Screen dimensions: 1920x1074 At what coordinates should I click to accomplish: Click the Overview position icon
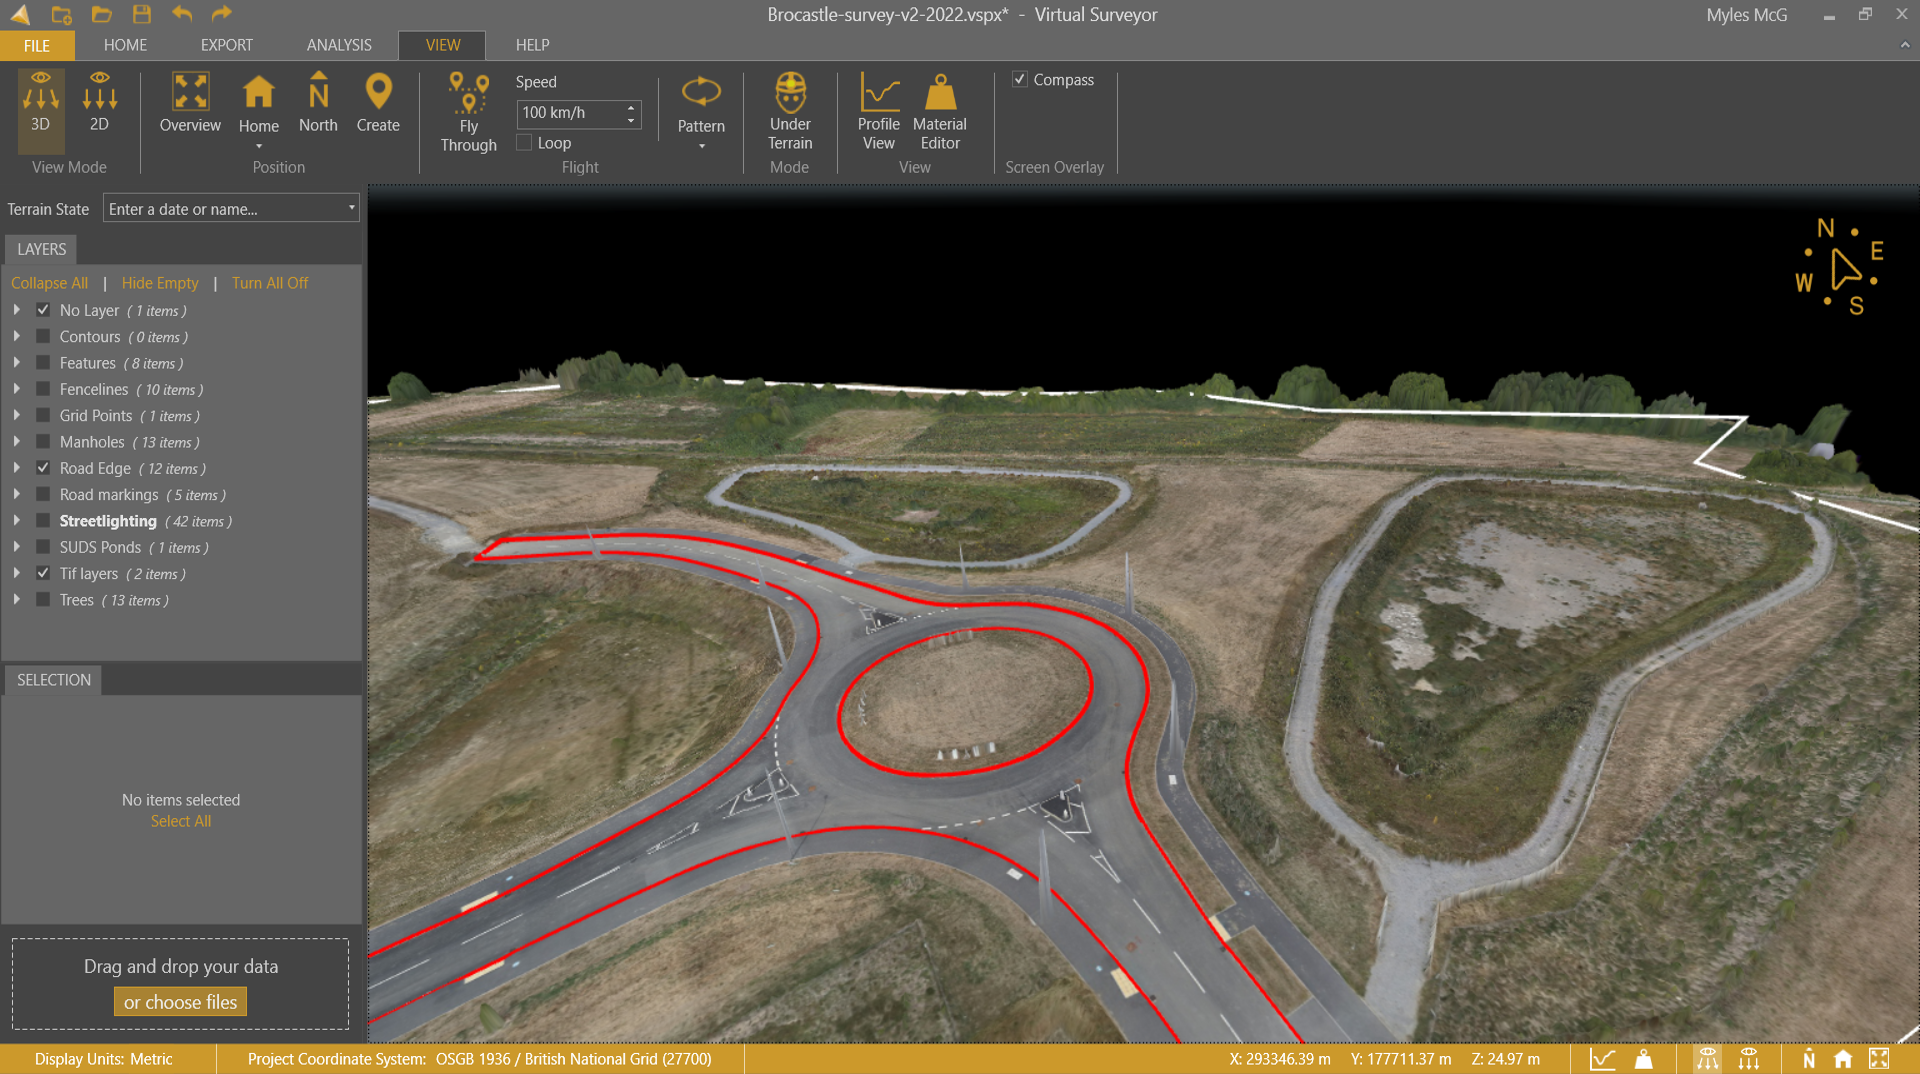click(x=190, y=102)
